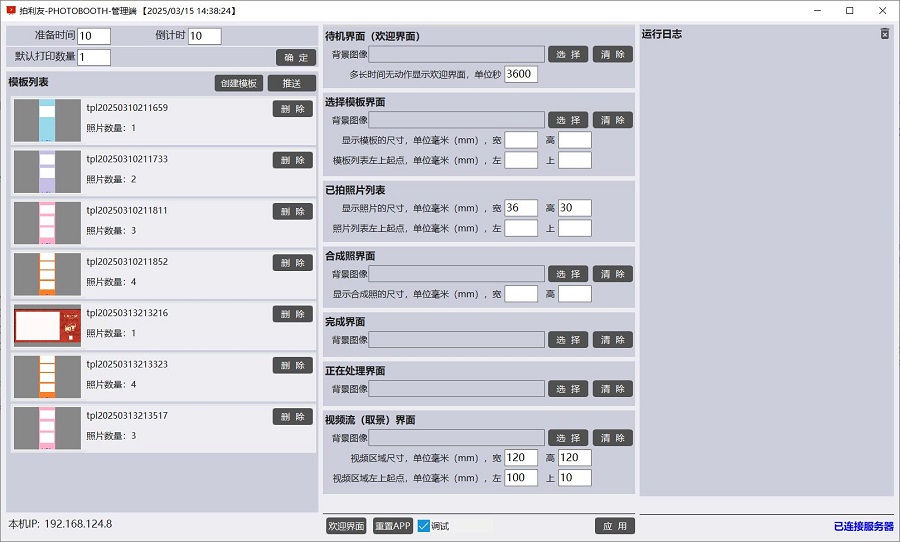Close the 运行日志 log panel
Screen dimensions: 900x542
pos(885,34)
